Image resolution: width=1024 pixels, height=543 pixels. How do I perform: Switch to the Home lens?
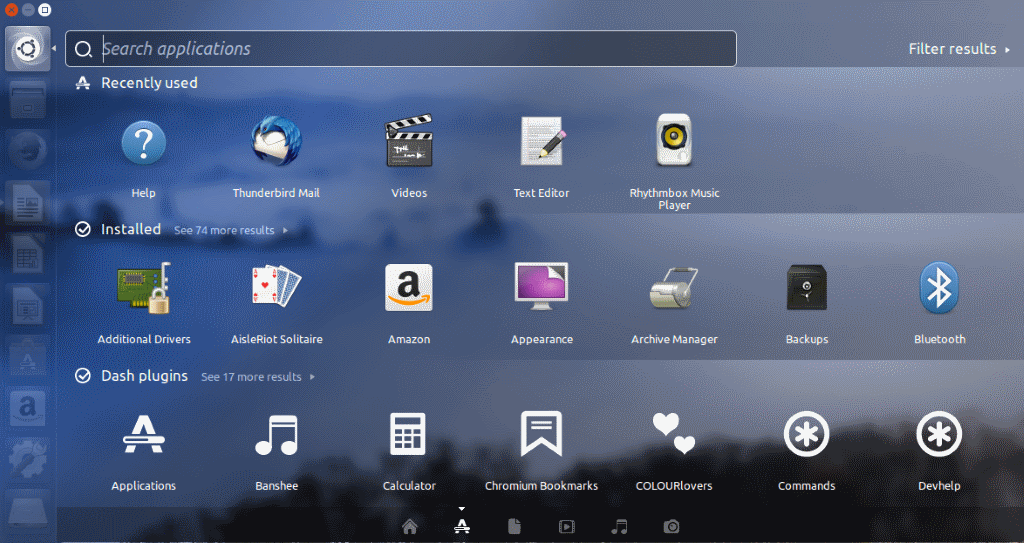(409, 527)
